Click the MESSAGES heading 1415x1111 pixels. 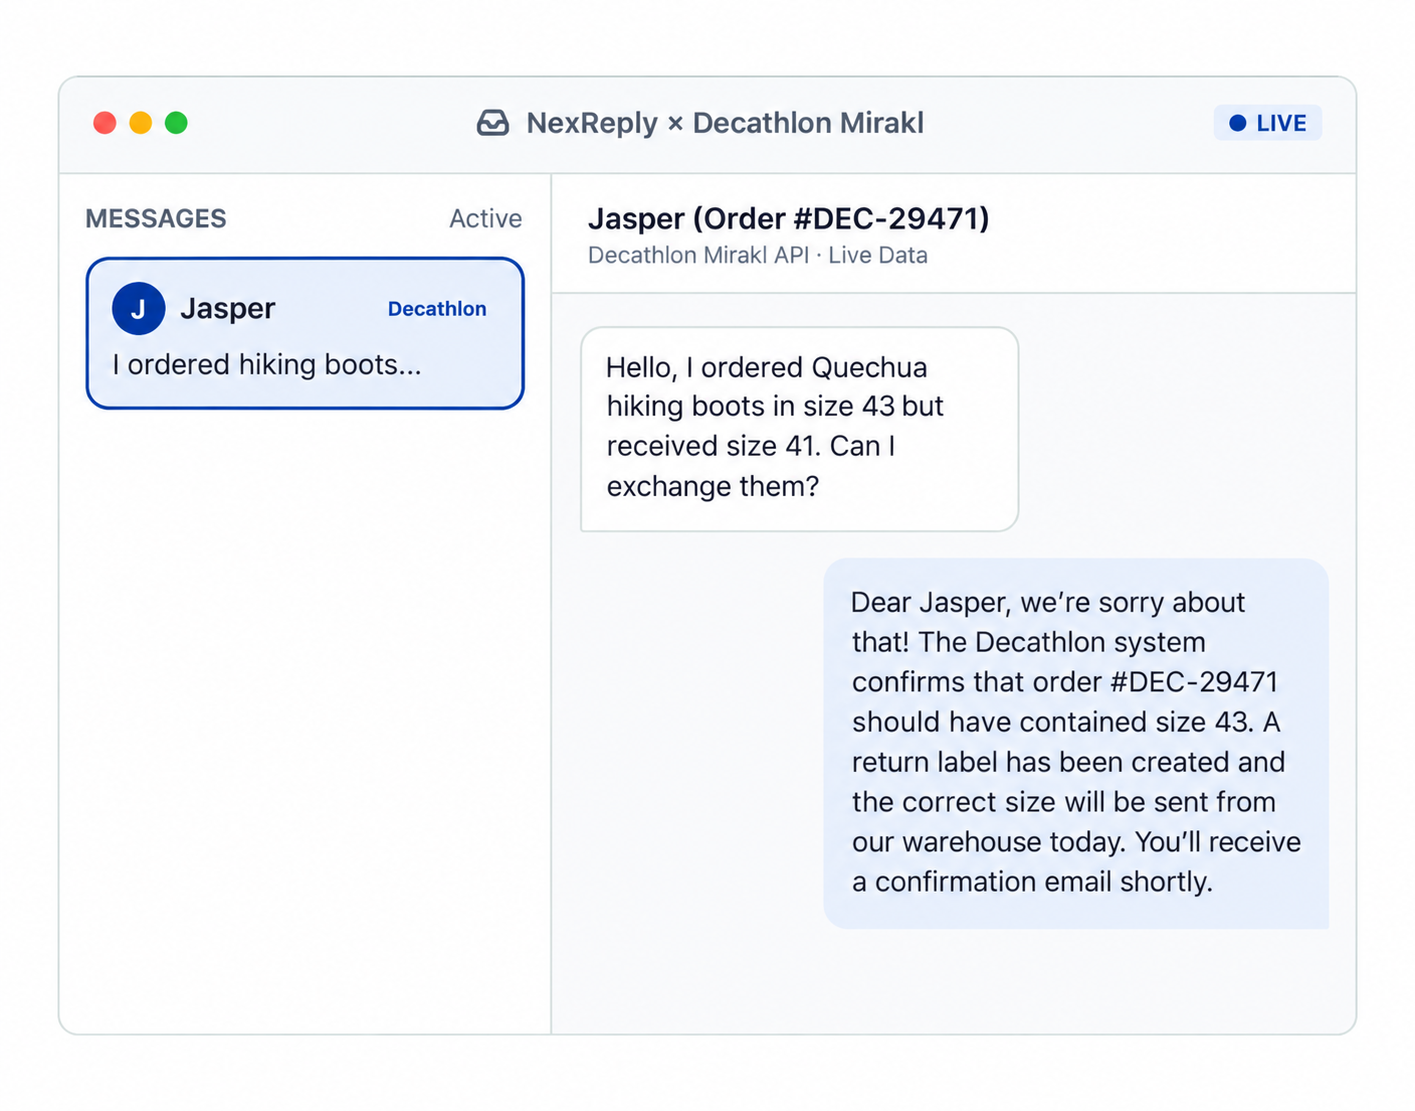coord(156,218)
